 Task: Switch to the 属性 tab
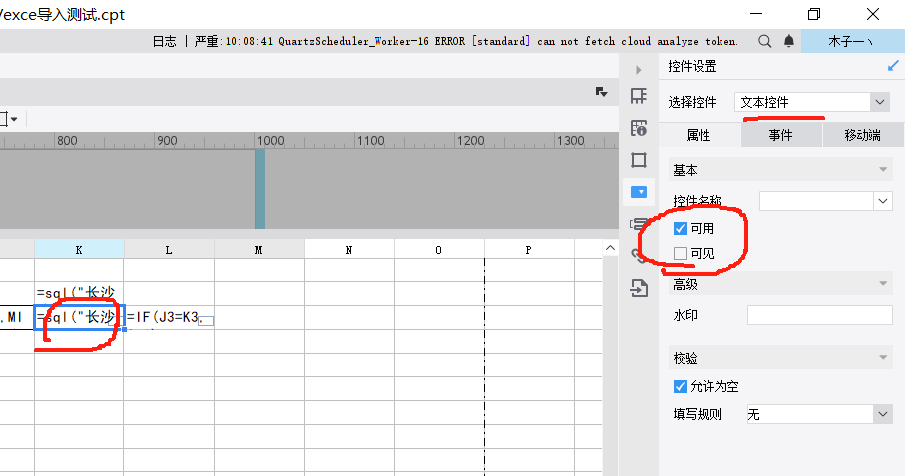[x=699, y=135]
